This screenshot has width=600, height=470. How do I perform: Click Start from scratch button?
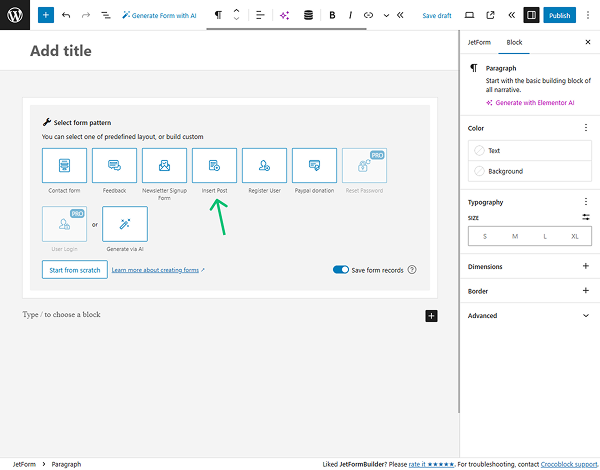(73, 270)
